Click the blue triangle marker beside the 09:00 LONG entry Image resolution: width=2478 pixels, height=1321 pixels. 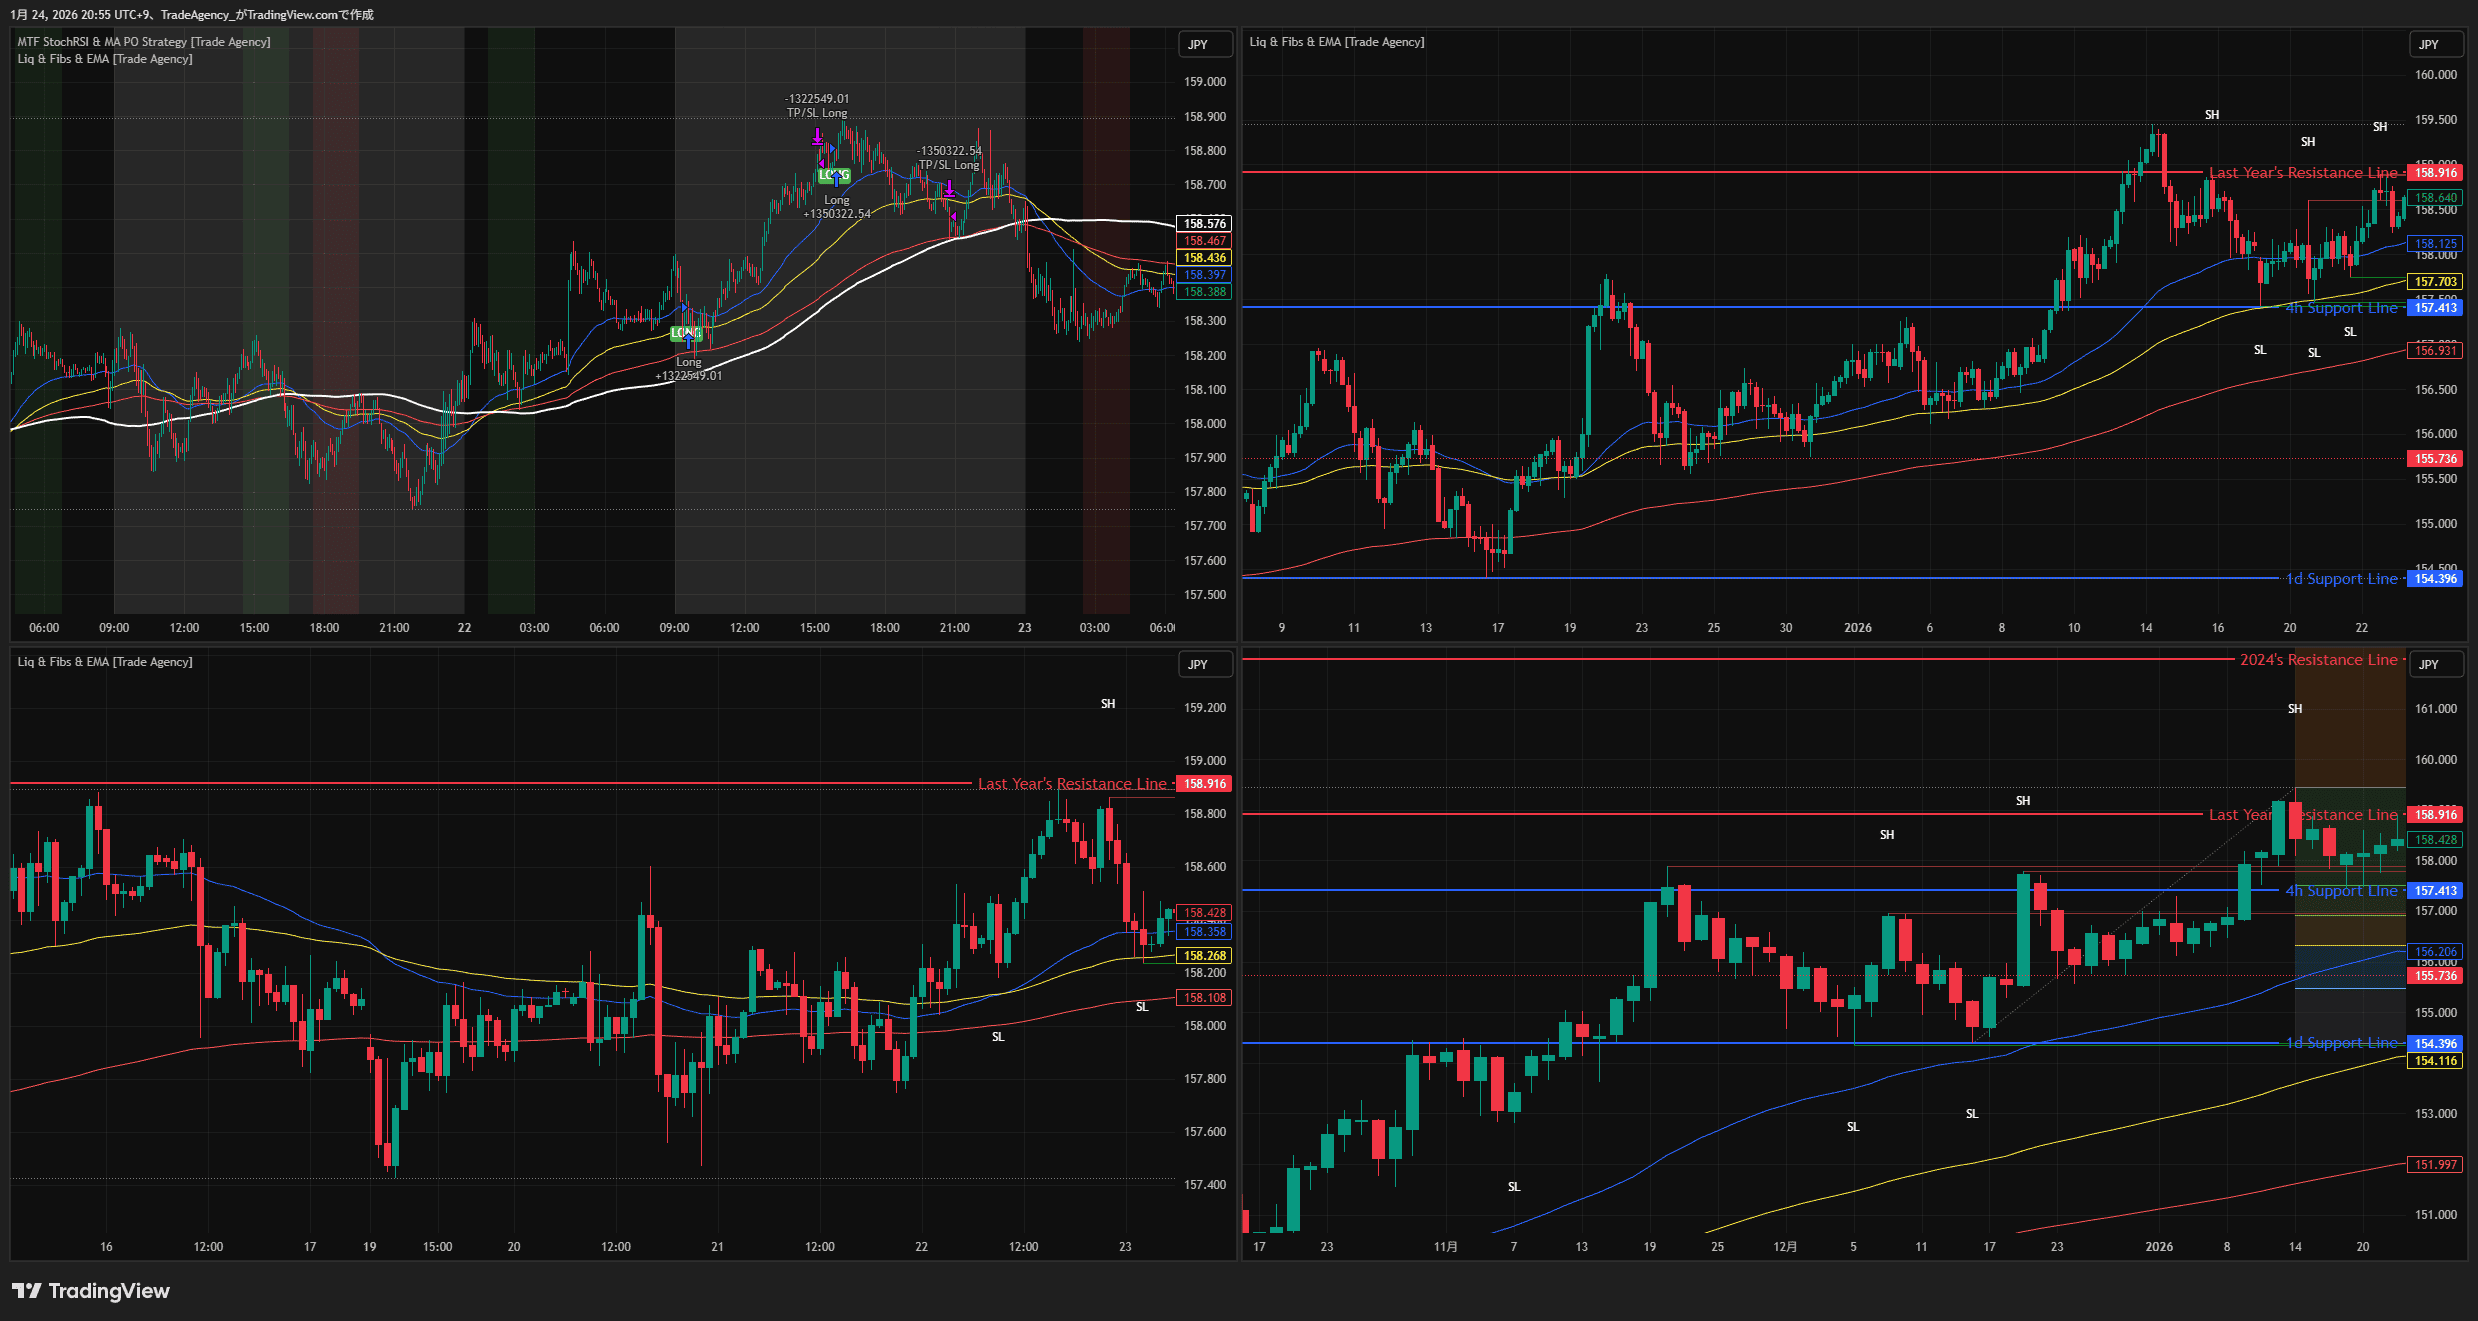click(x=684, y=307)
